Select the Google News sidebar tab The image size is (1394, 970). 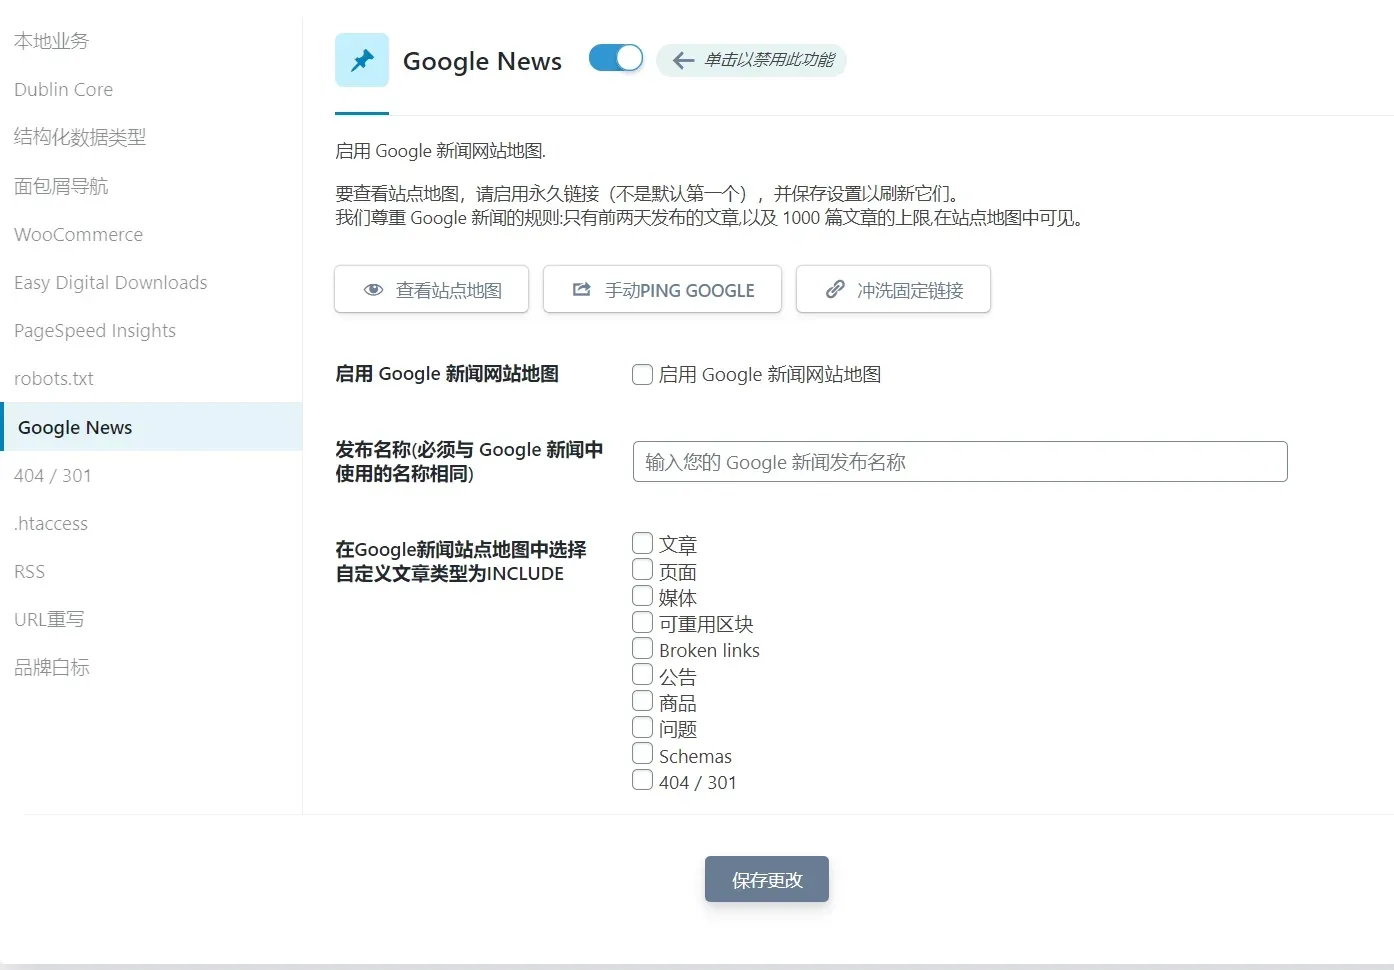pos(151,427)
